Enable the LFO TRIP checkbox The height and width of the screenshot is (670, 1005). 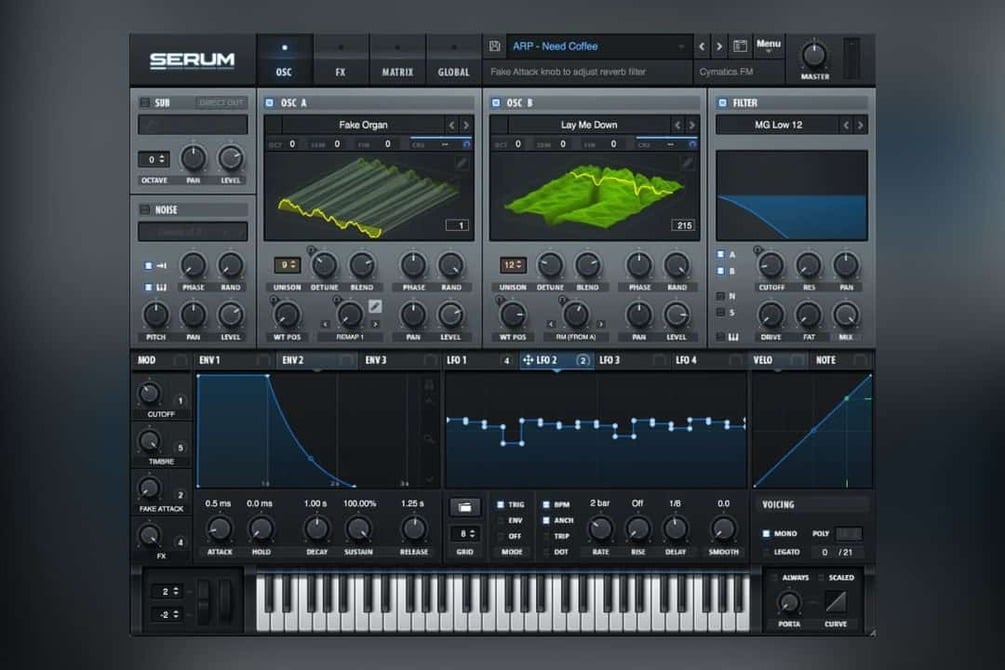pyautogui.click(x=546, y=536)
